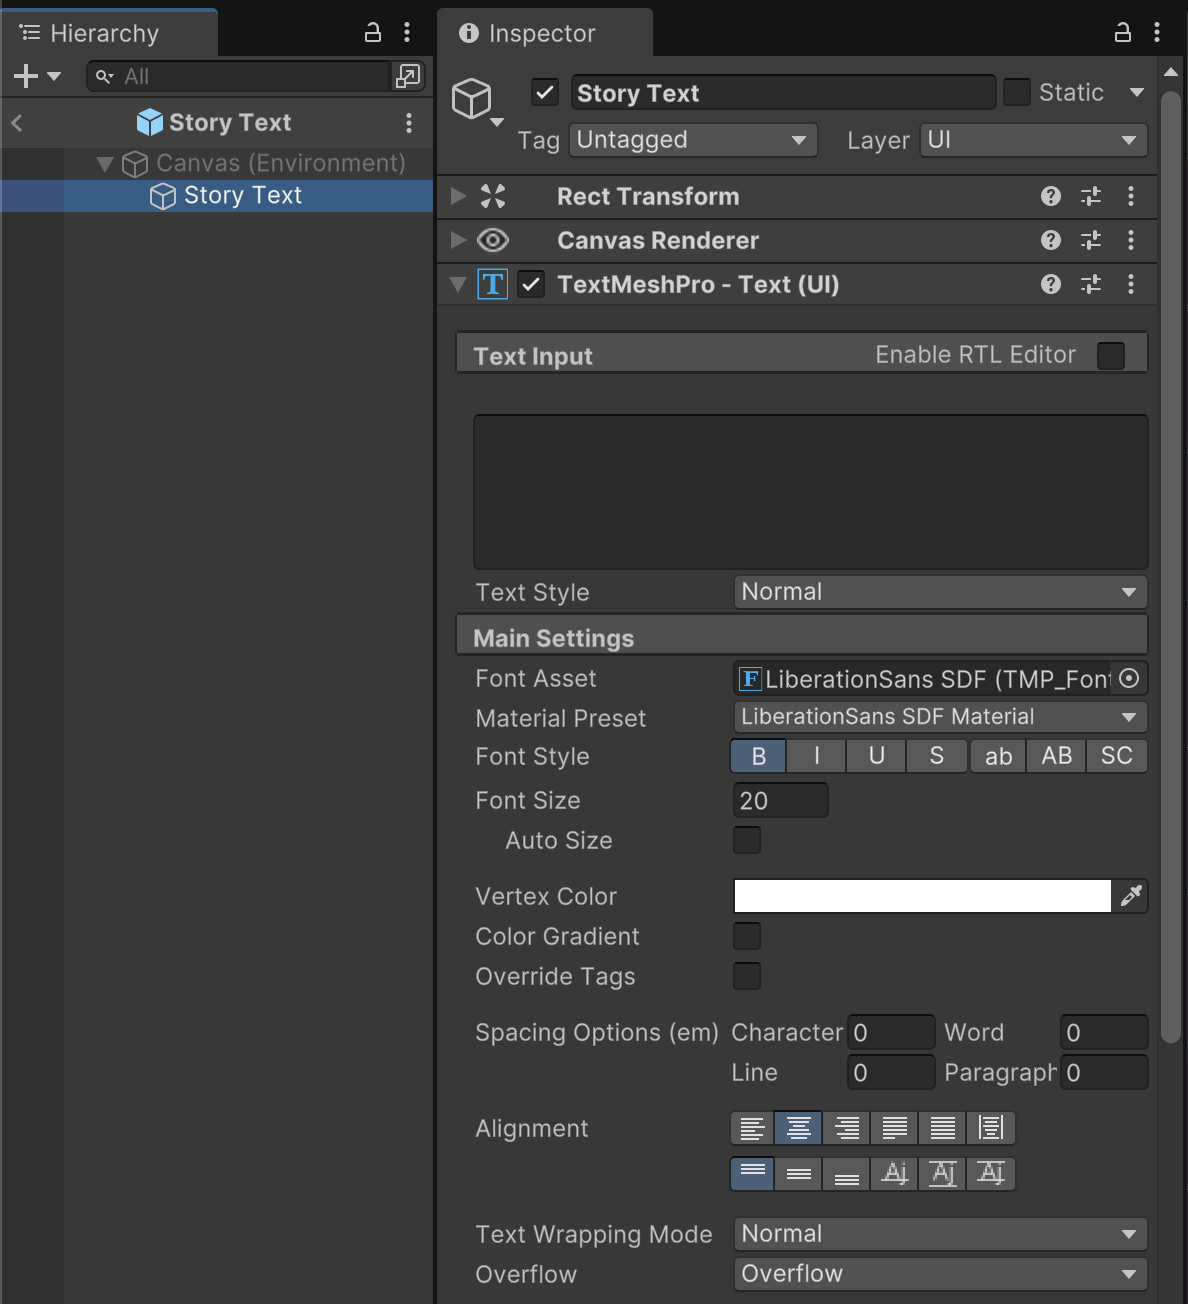Screen dimensions: 1188x1304
Task: Expand the Rect Transform component
Action: click(459, 197)
